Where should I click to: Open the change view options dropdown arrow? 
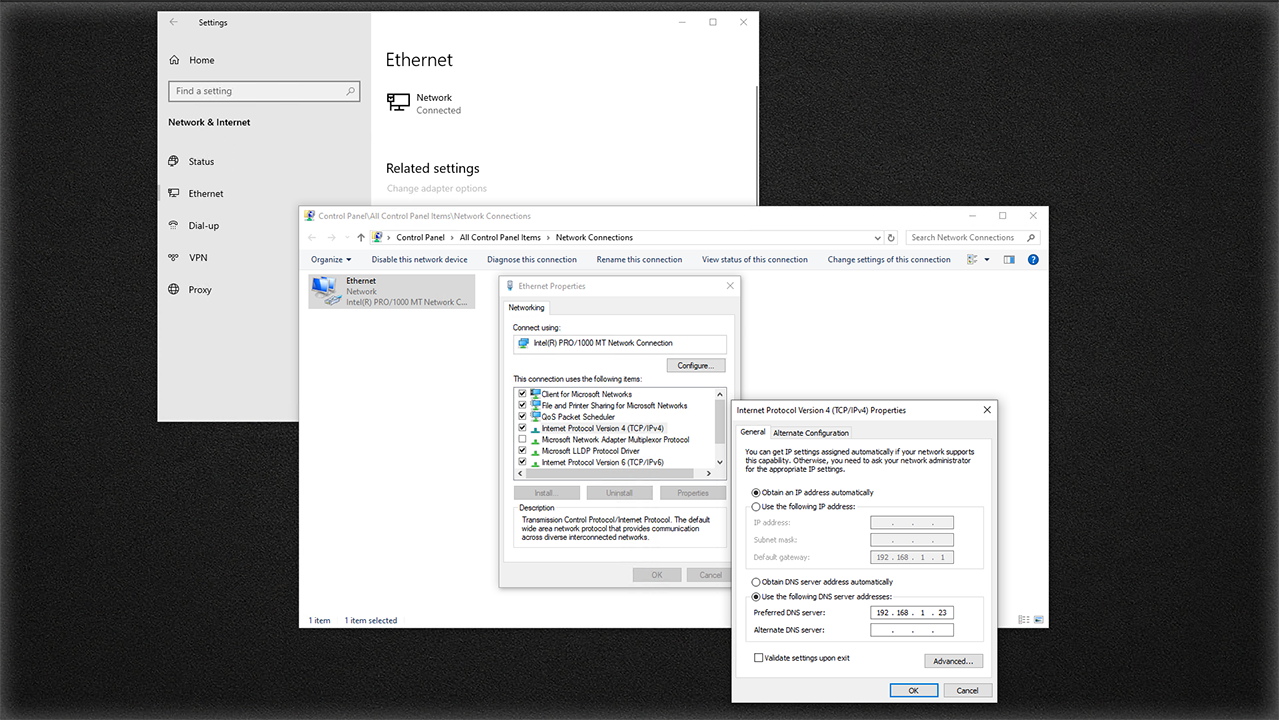tap(987, 260)
